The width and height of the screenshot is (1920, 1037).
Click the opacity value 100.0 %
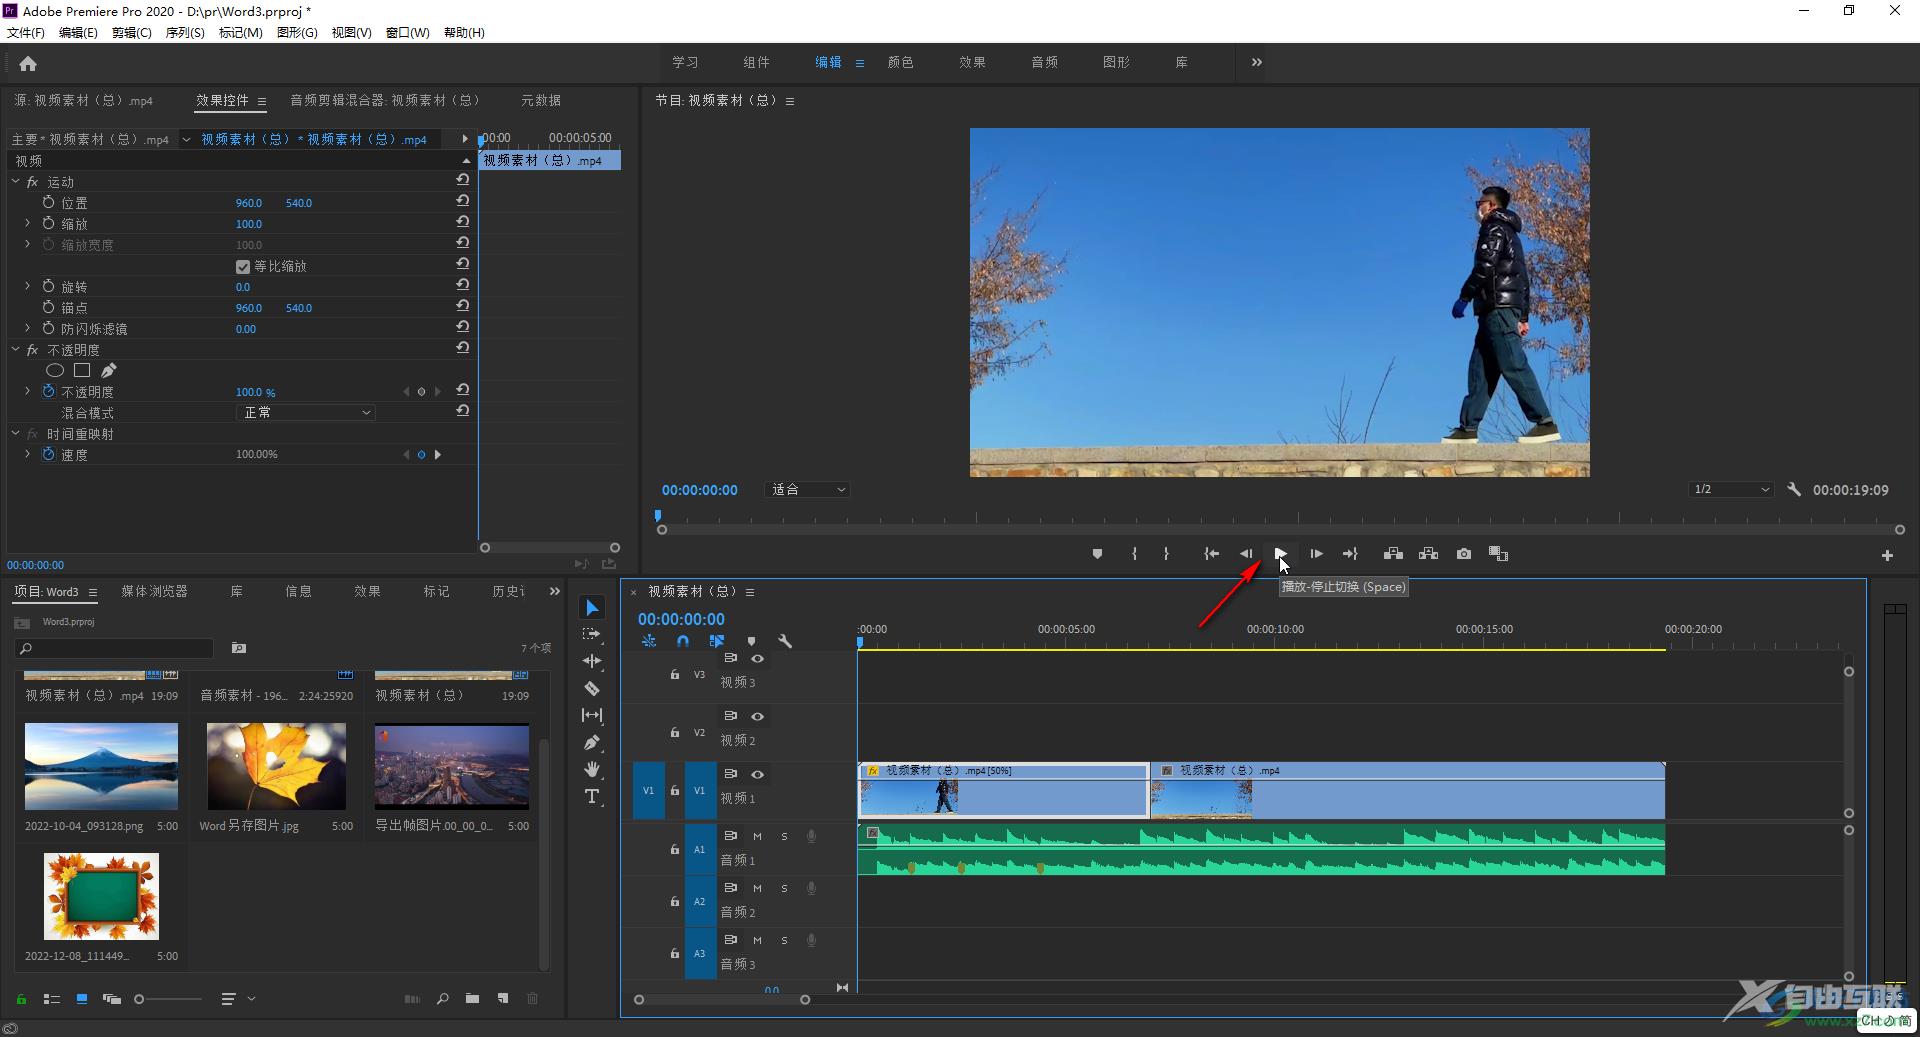point(255,392)
